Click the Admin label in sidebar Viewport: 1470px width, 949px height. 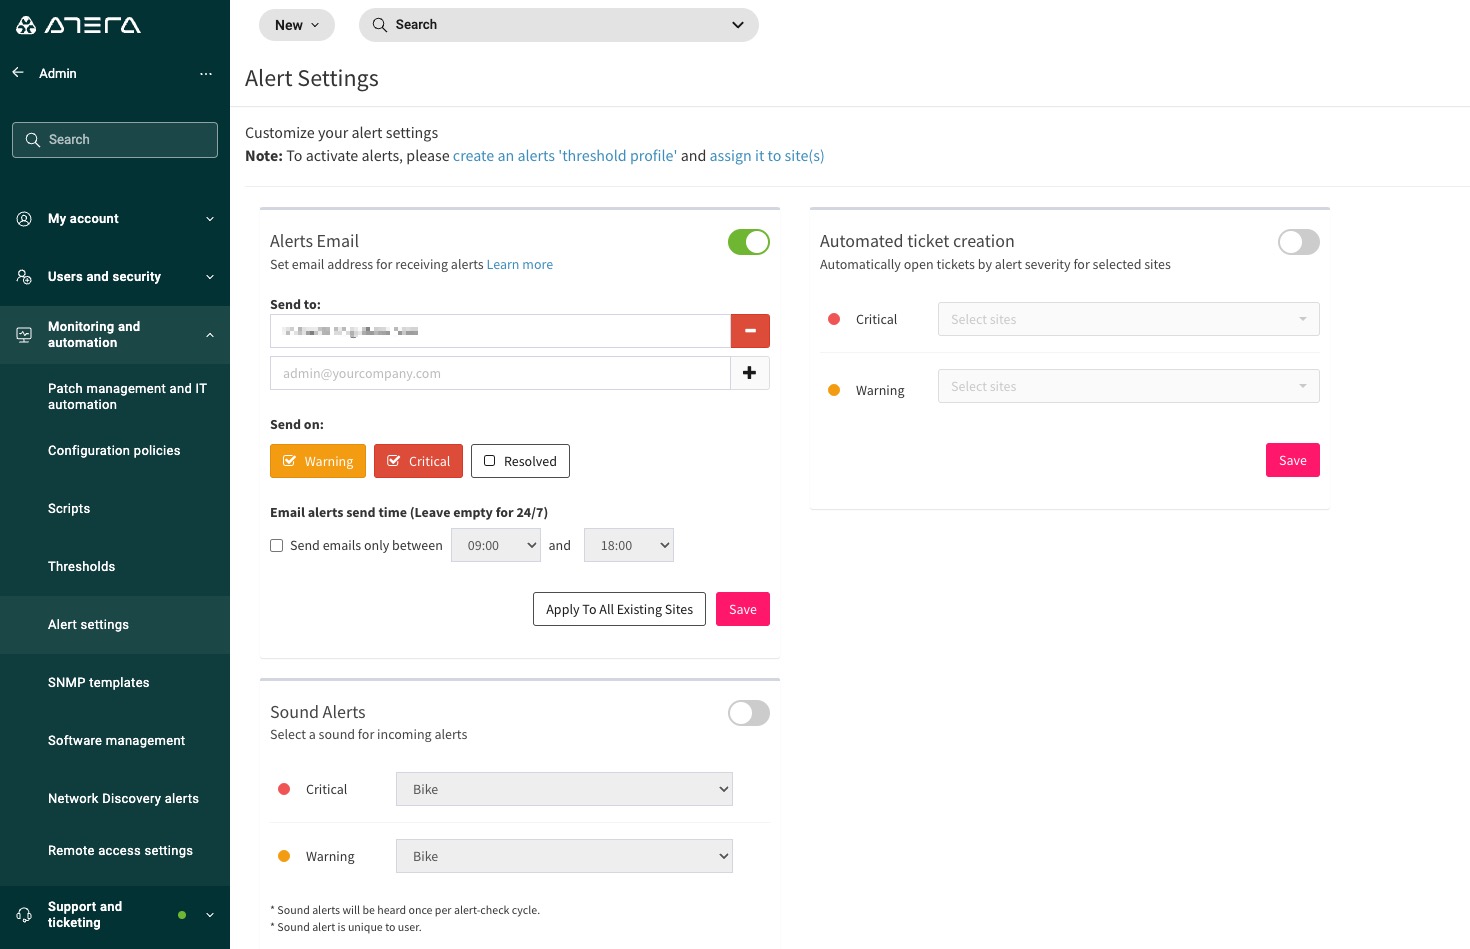coord(58,73)
